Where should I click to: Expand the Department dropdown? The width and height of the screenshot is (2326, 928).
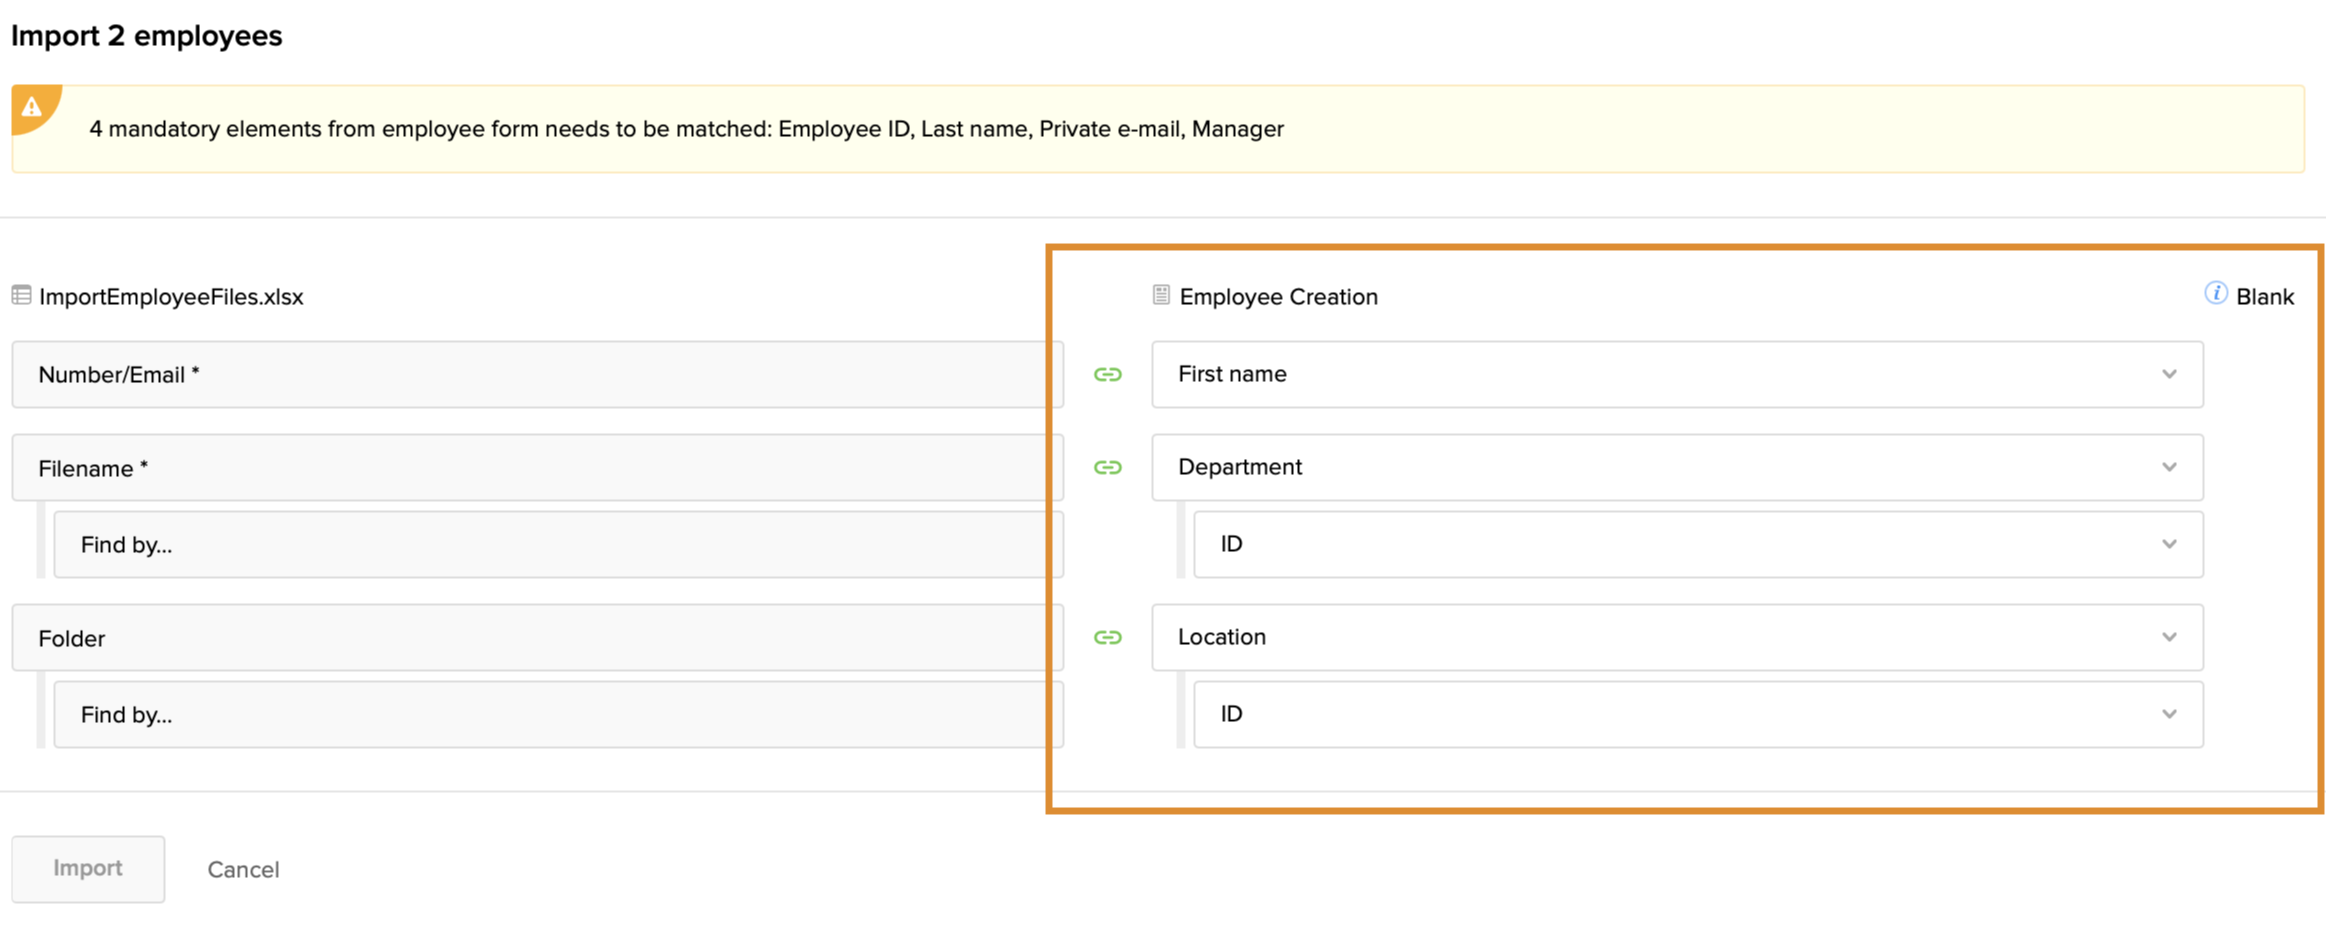1676,468
